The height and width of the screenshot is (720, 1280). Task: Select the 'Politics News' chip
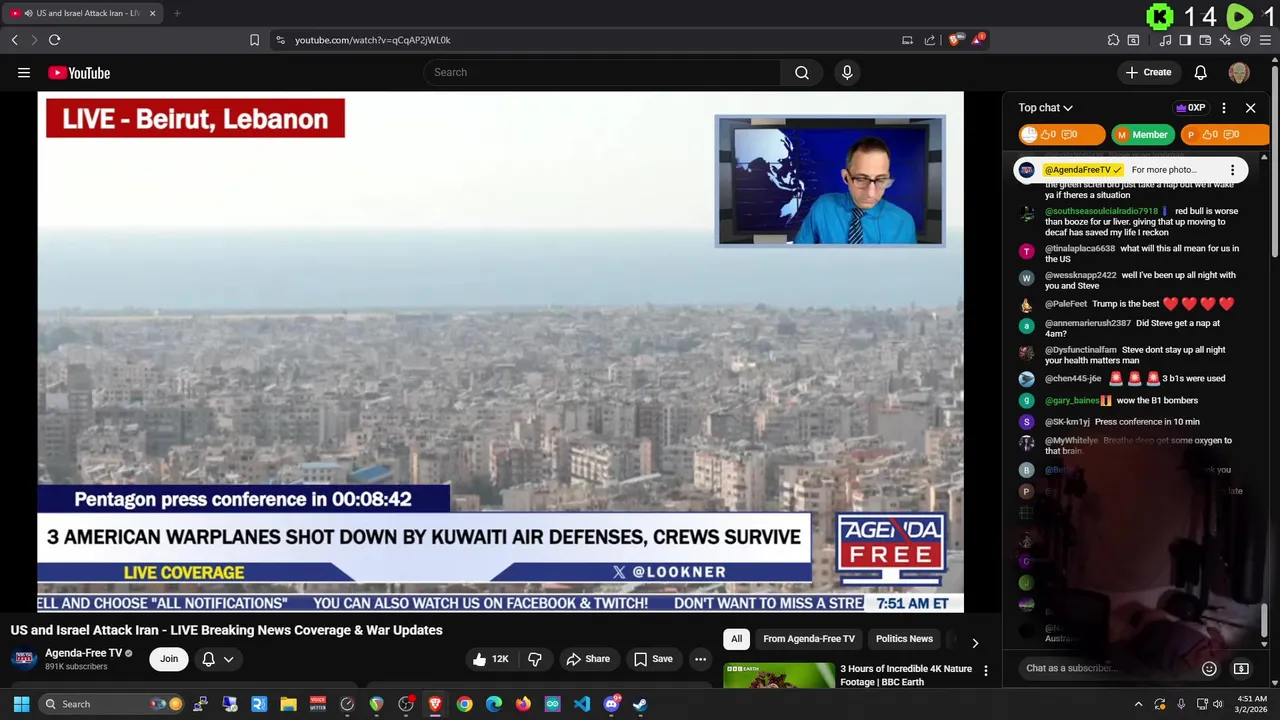[x=904, y=639]
